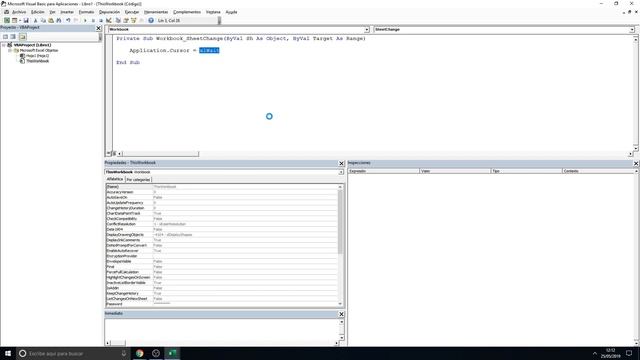Open the Ejecutar menu
The height and width of the screenshot is (360, 640).
coord(132,12)
